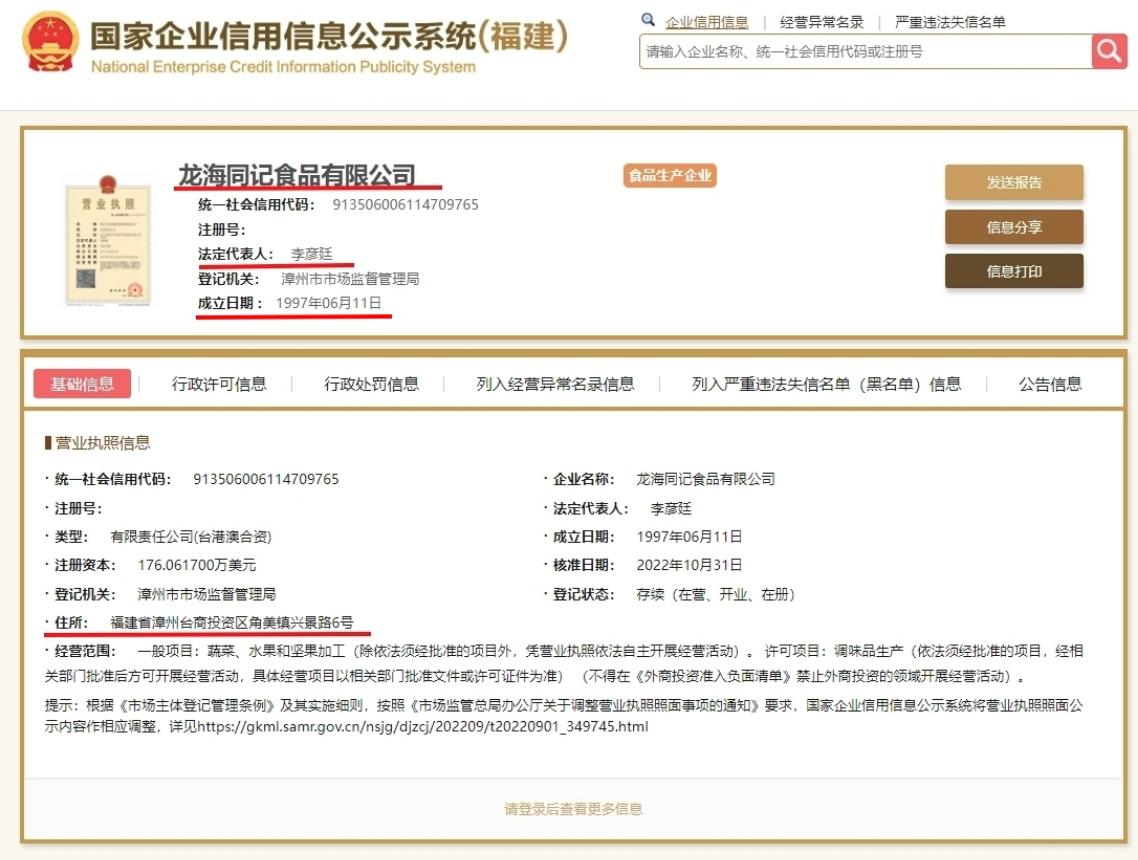This screenshot has width=1138, height=860.
Task: Click the 食品生产企业 orange tag
Action: (x=669, y=176)
